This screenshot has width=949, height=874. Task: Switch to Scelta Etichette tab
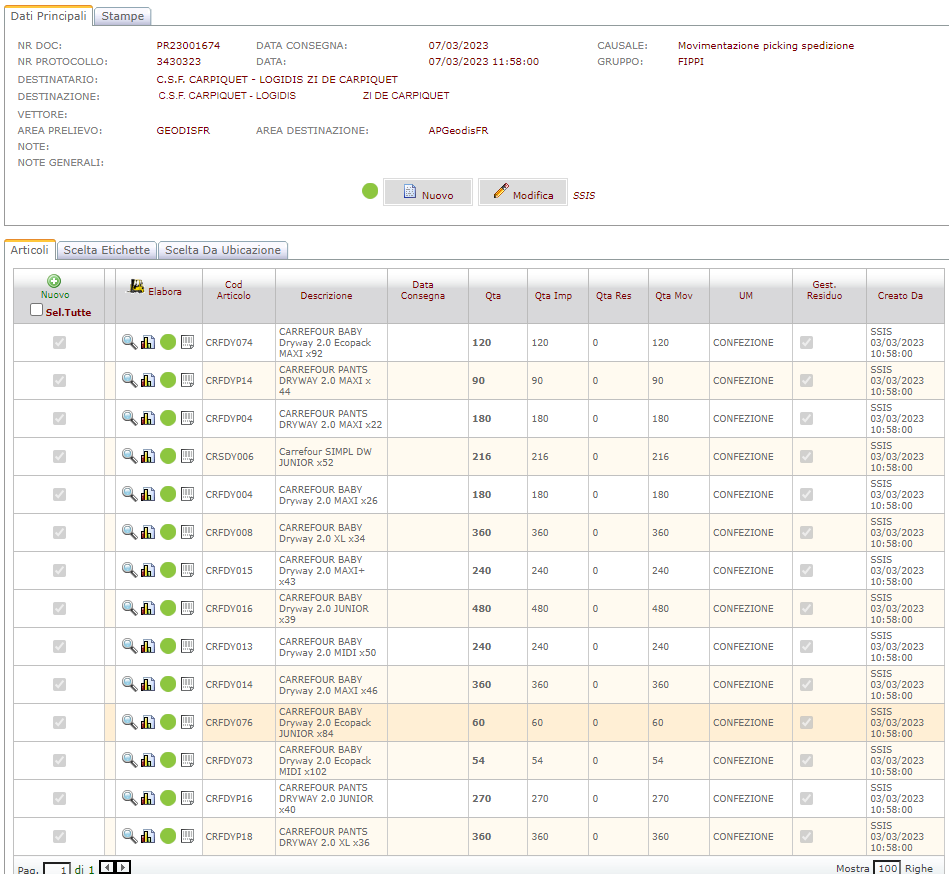(x=107, y=250)
